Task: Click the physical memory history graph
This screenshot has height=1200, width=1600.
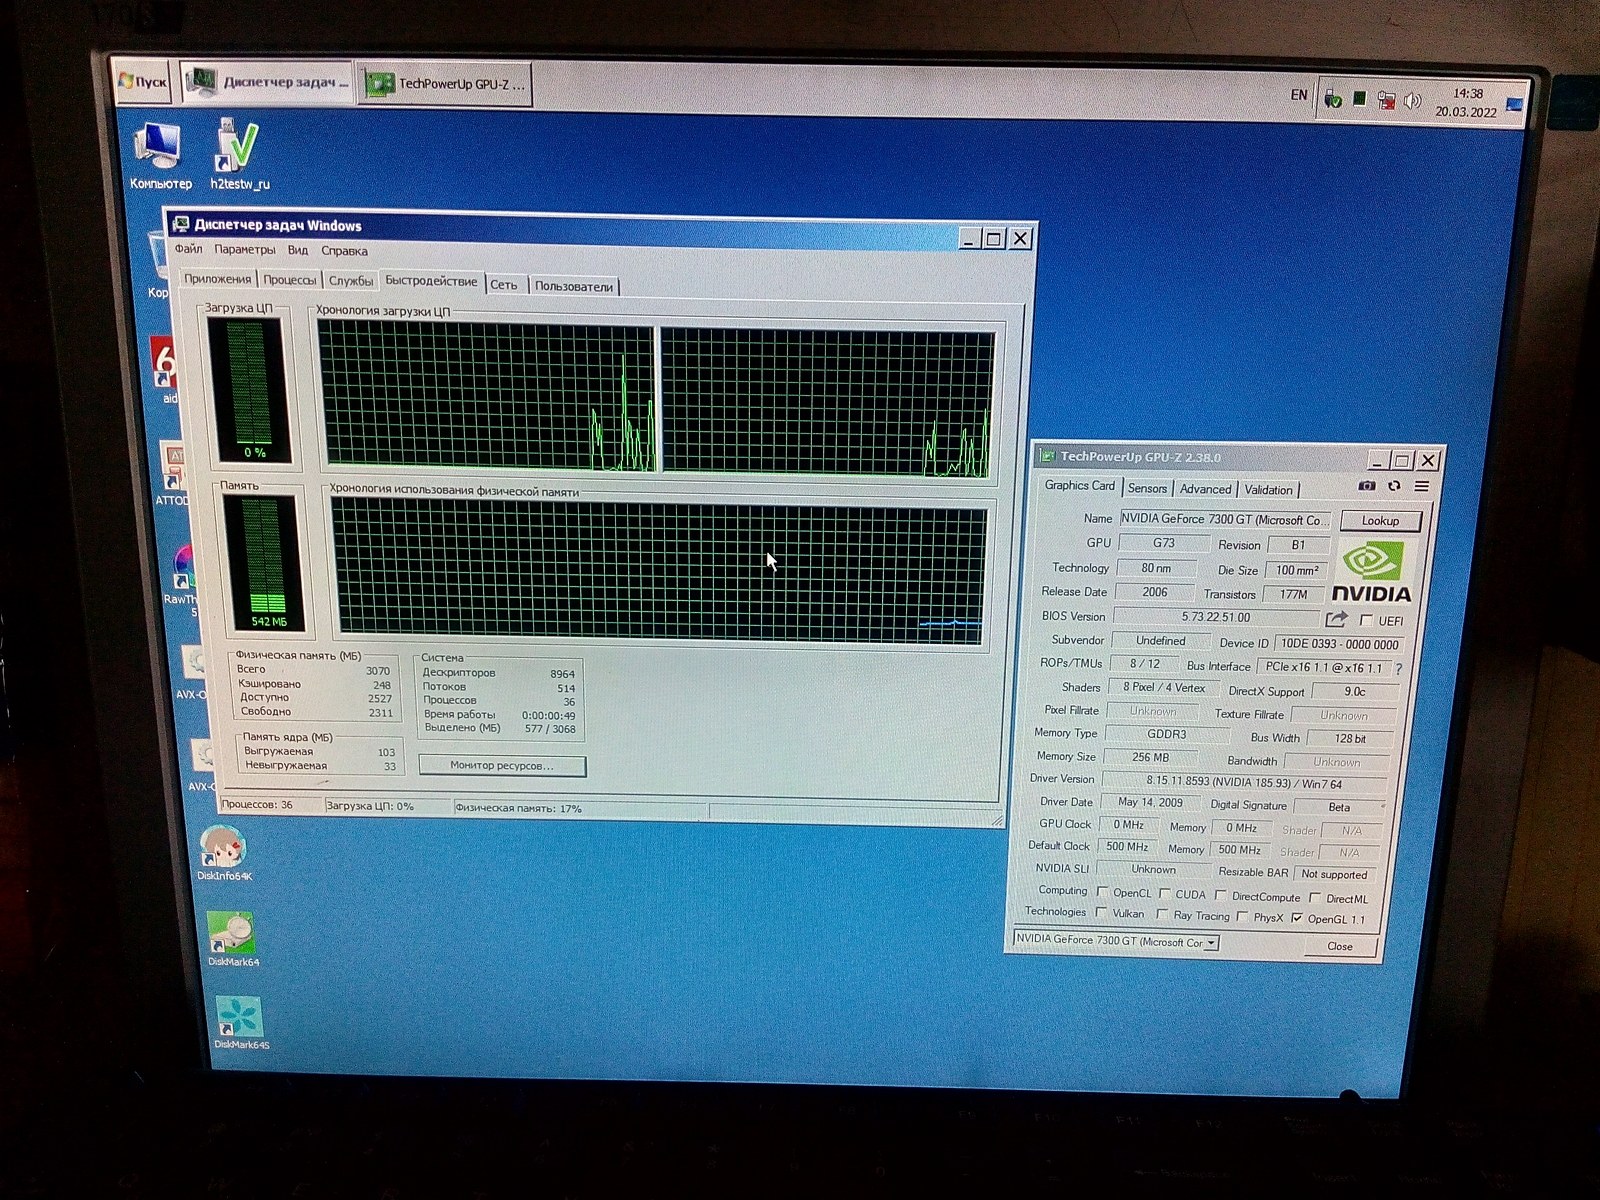Action: (659, 570)
